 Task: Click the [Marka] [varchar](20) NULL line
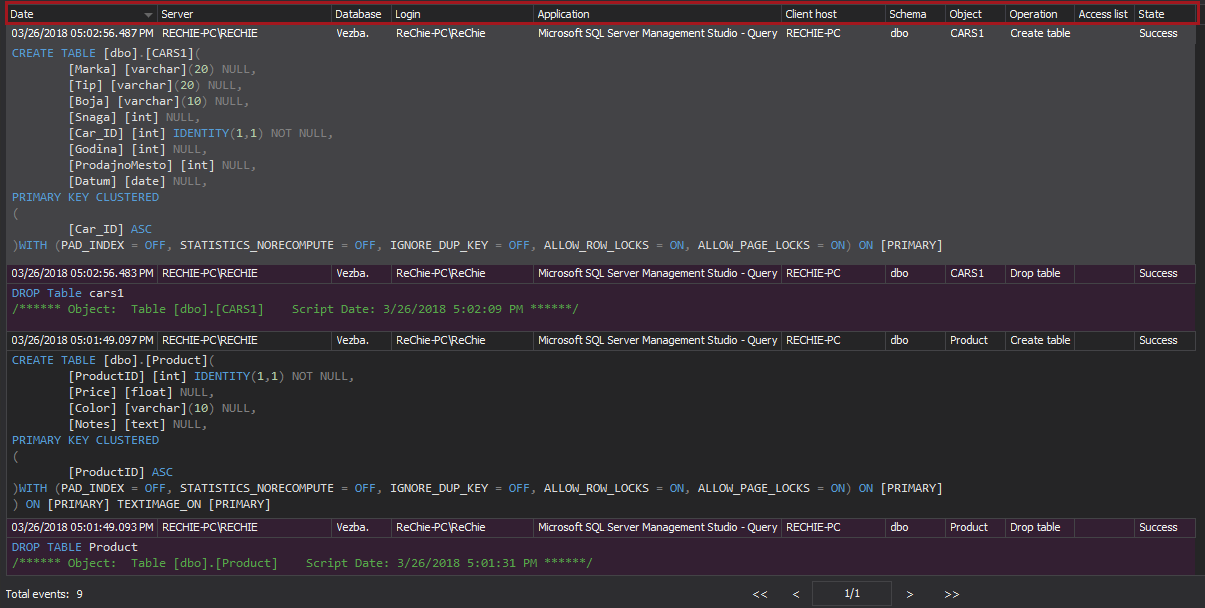click(x=162, y=69)
